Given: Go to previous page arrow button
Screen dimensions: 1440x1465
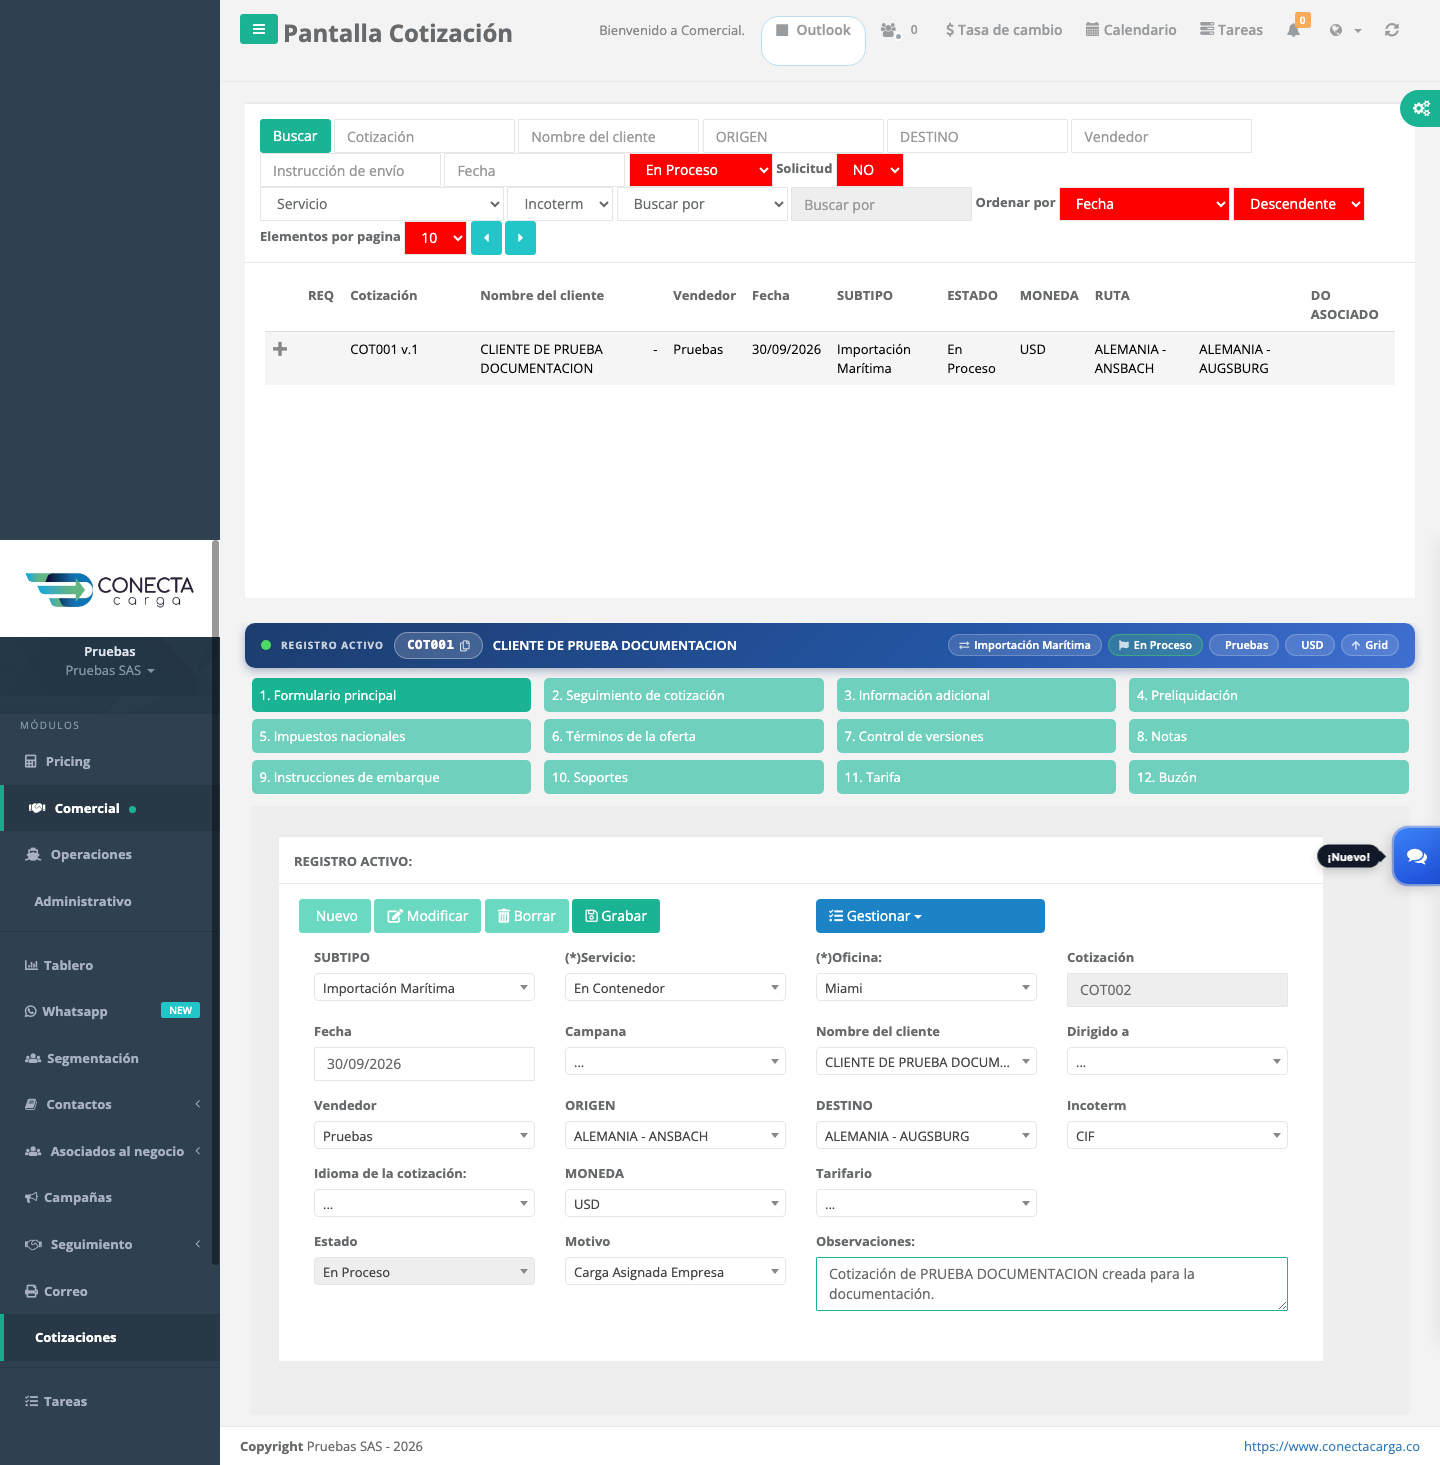Looking at the screenshot, I should pos(486,238).
